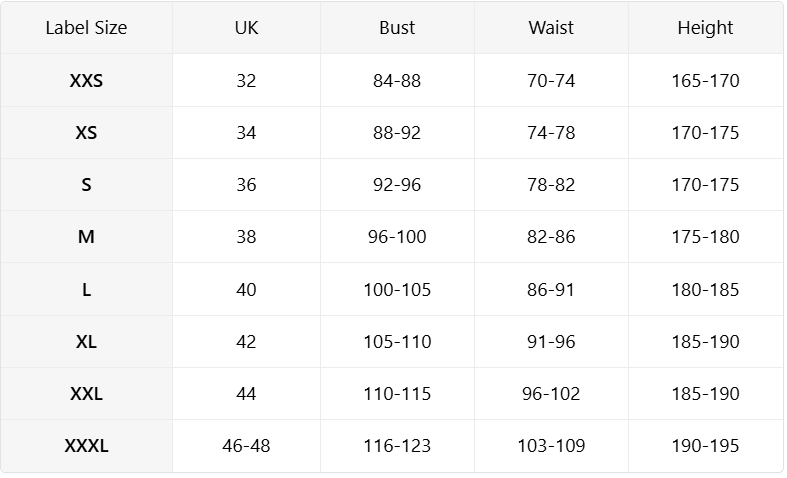Select the XXS size row label
This screenshot has width=787, height=478.
click(86, 81)
